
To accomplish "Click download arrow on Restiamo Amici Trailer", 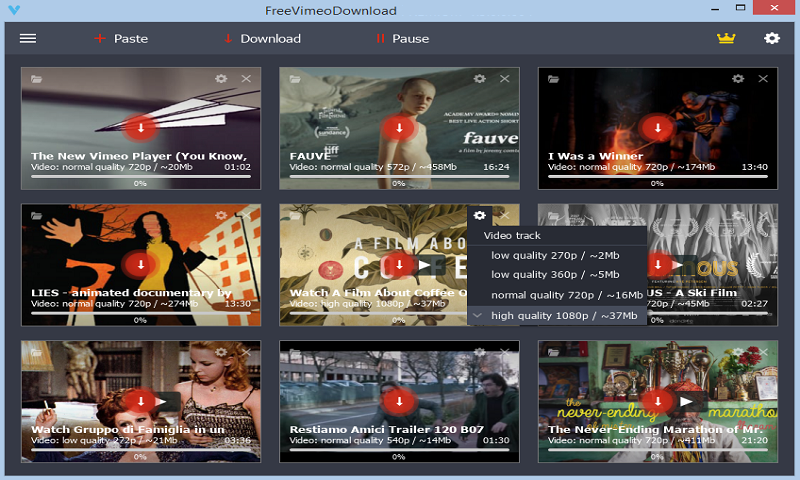I will 399,401.
